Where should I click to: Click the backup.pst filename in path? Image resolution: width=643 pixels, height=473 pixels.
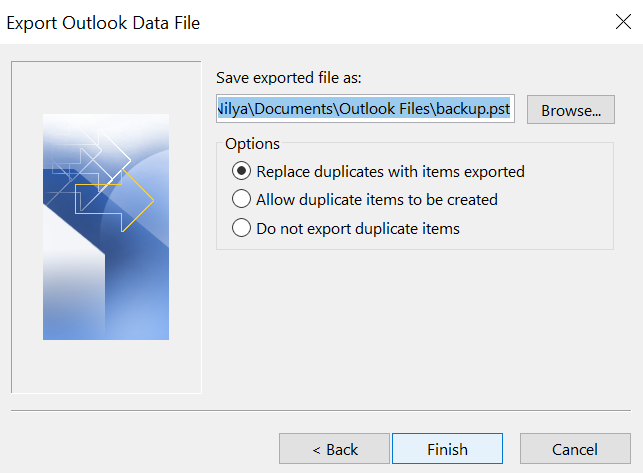coord(473,109)
